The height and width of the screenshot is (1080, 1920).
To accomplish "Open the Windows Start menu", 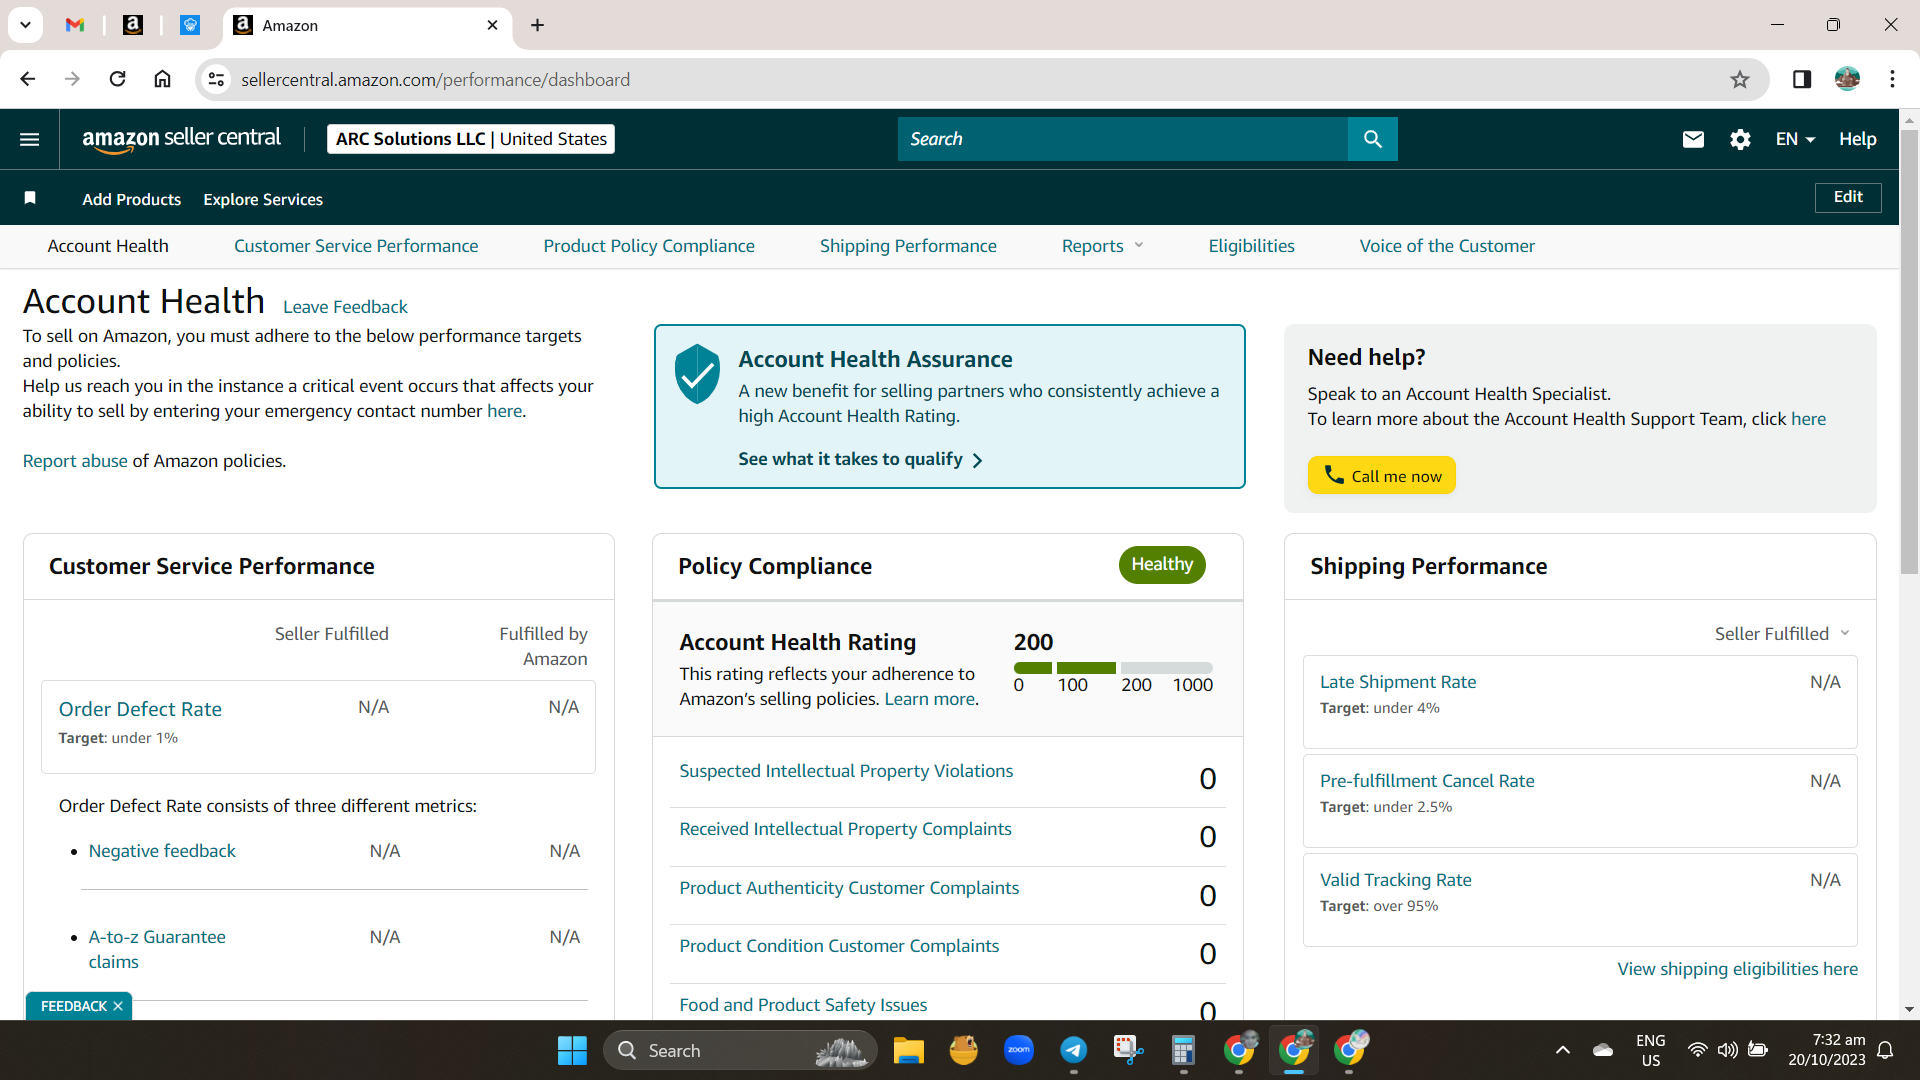I will (x=572, y=1050).
